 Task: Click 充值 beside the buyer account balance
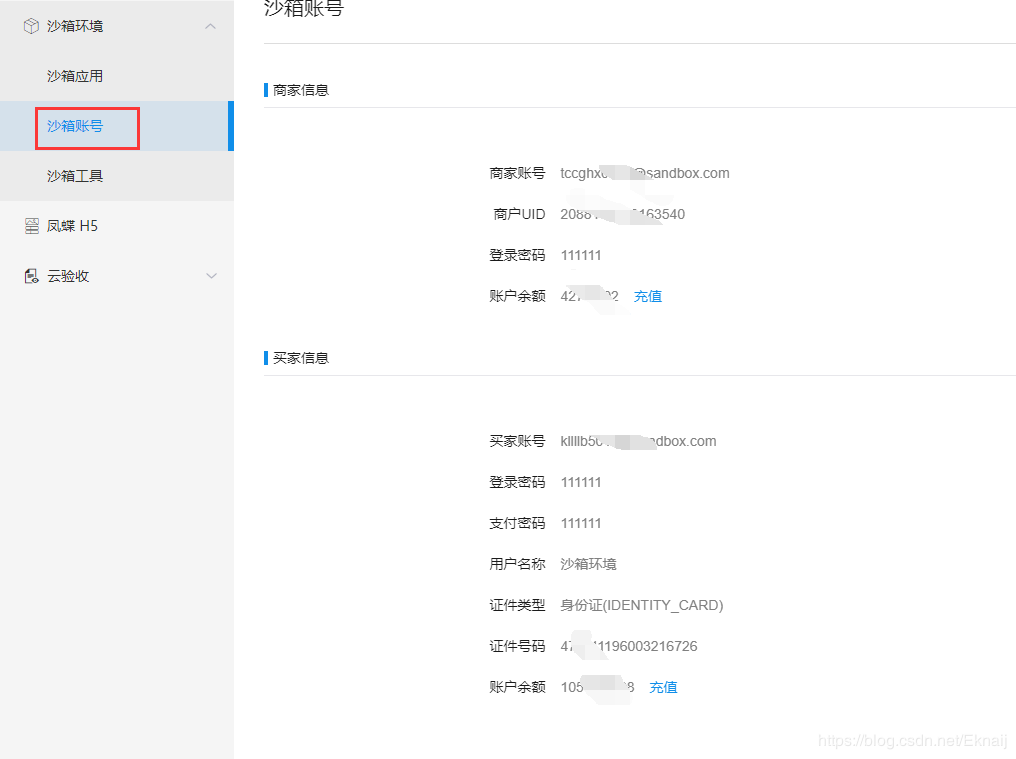point(663,687)
